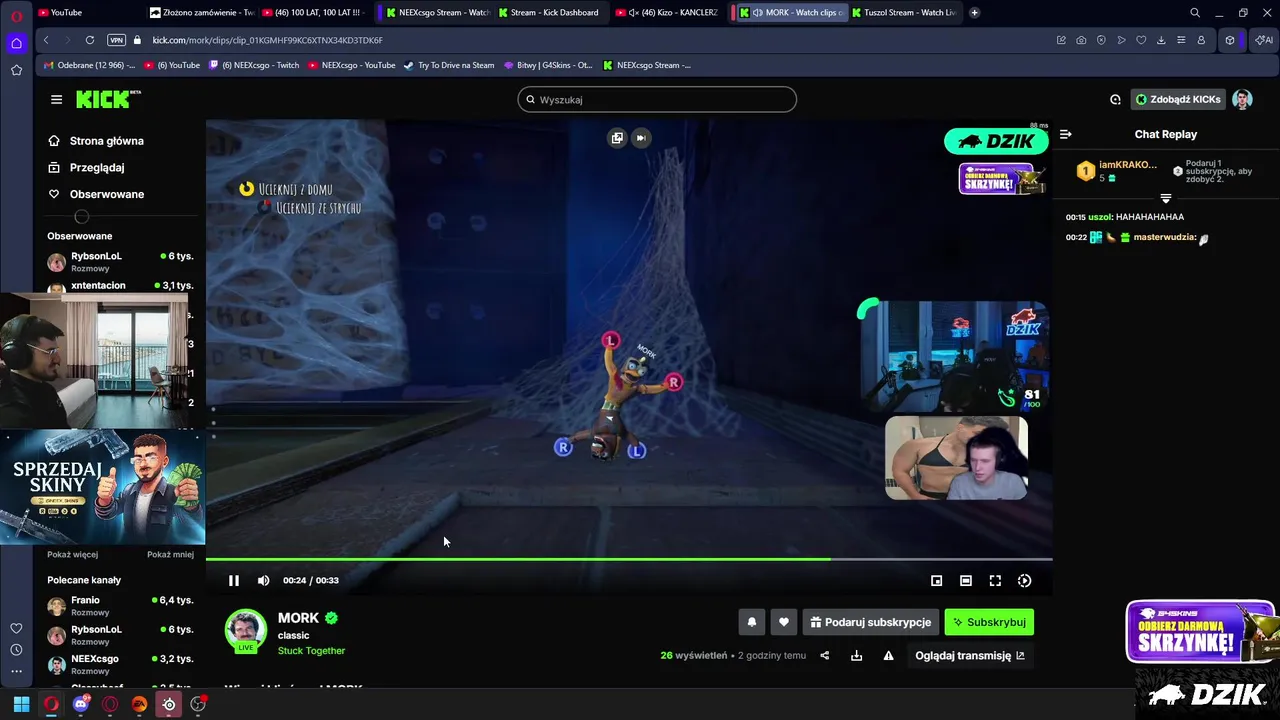1280x720 pixels.
Task: Open the Bitwy | G4Skins bookmark
Action: pos(548,65)
